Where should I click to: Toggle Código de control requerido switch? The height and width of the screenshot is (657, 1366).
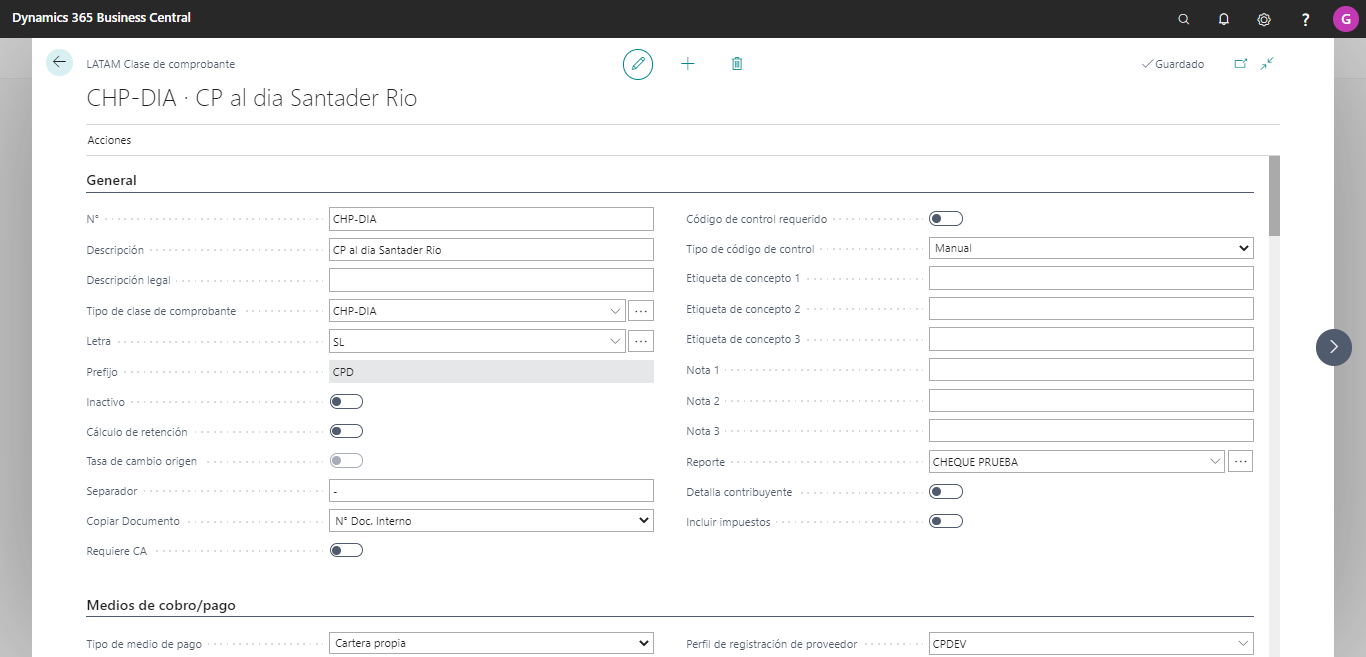click(946, 219)
